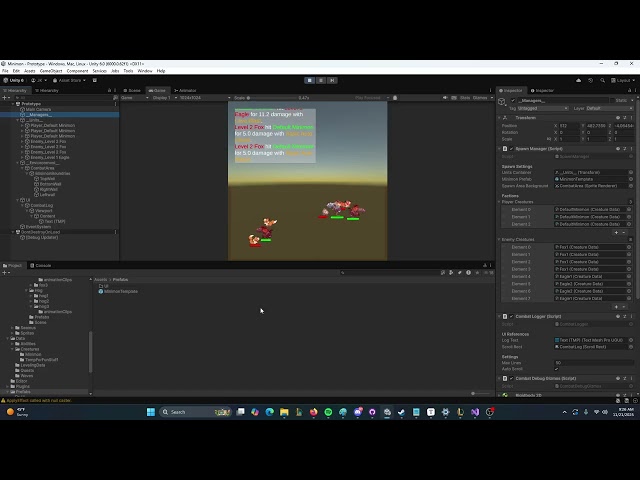The image size is (640, 480).
Task: Open object picker for Units Container field
Action: point(631,173)
